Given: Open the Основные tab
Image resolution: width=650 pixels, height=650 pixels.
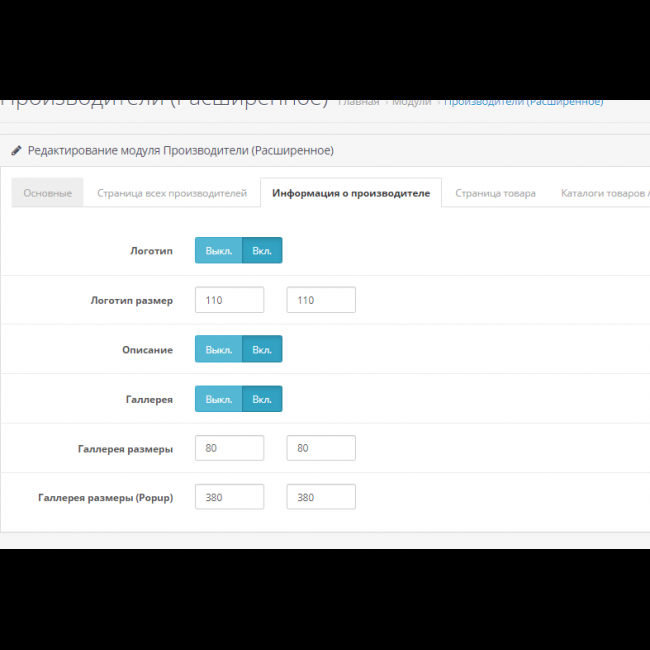Looking at the screenshot, I should pos(47,193).
